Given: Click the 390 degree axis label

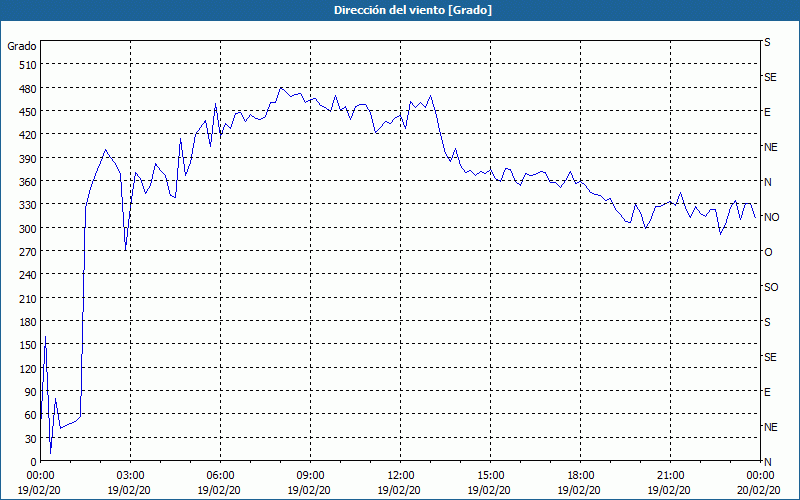Looking at the screenshot, I should 28,158.
